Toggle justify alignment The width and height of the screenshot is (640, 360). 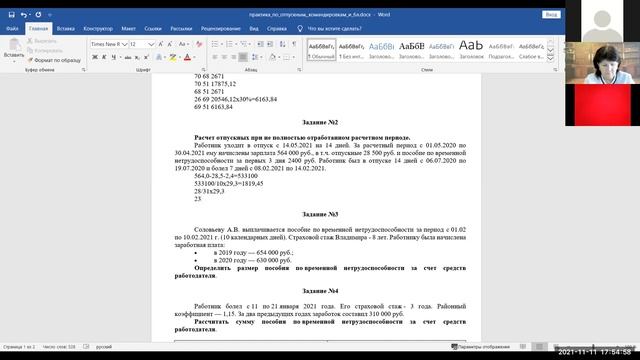[243, 58]
